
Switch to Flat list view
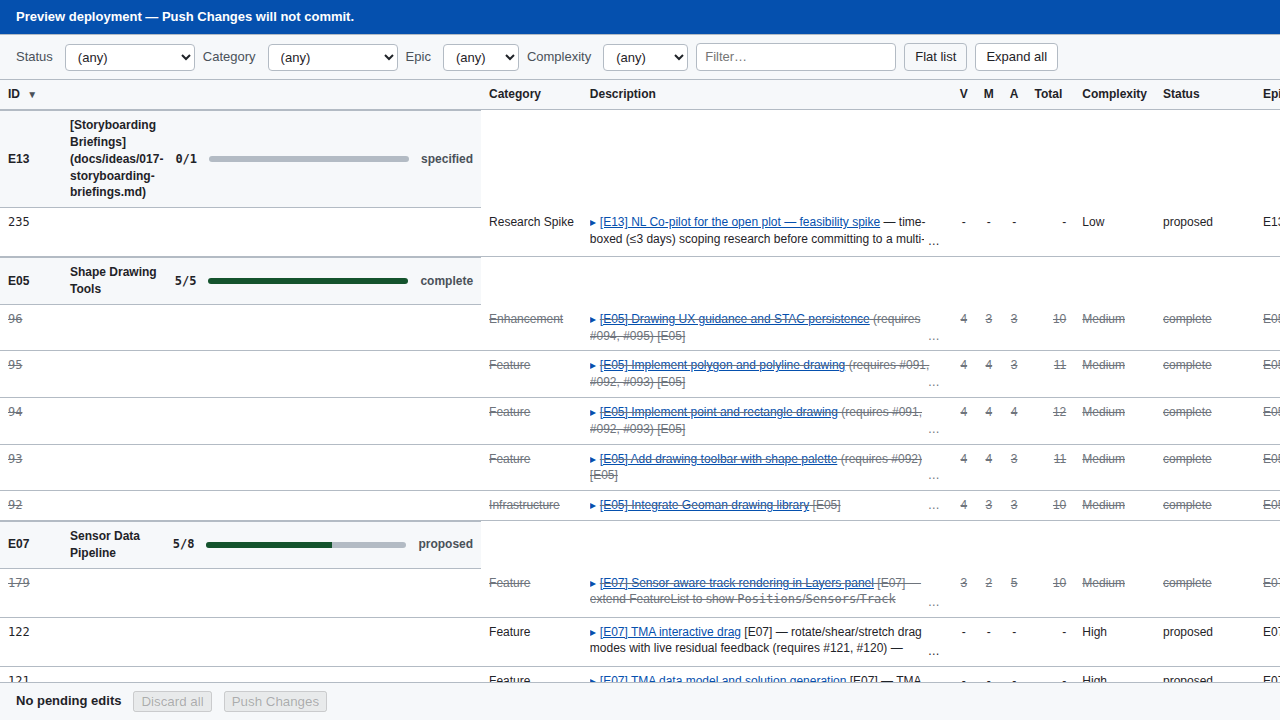coord(936,57)
